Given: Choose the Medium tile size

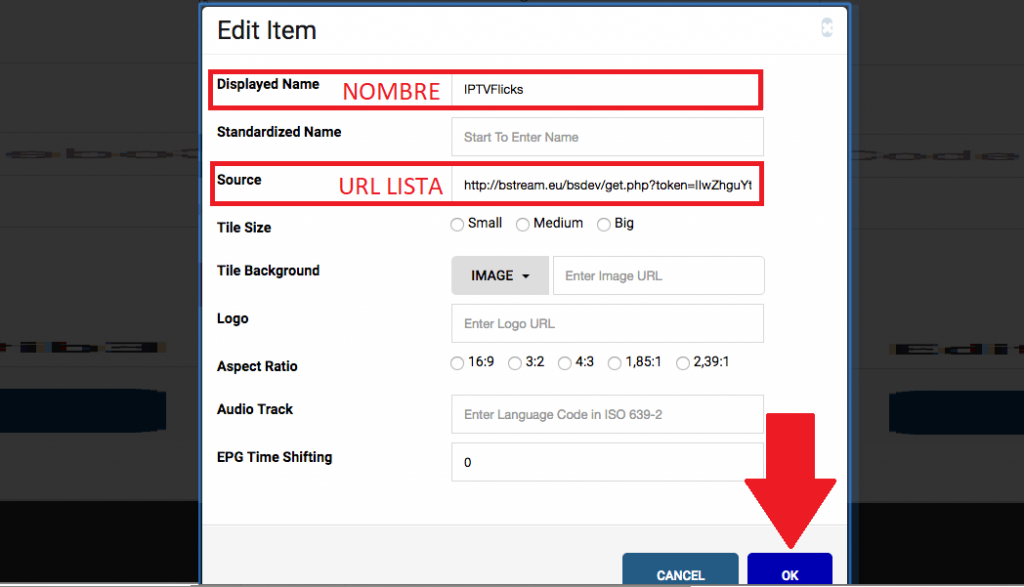Looking at the screenshot, I should [x=522, y=224].
